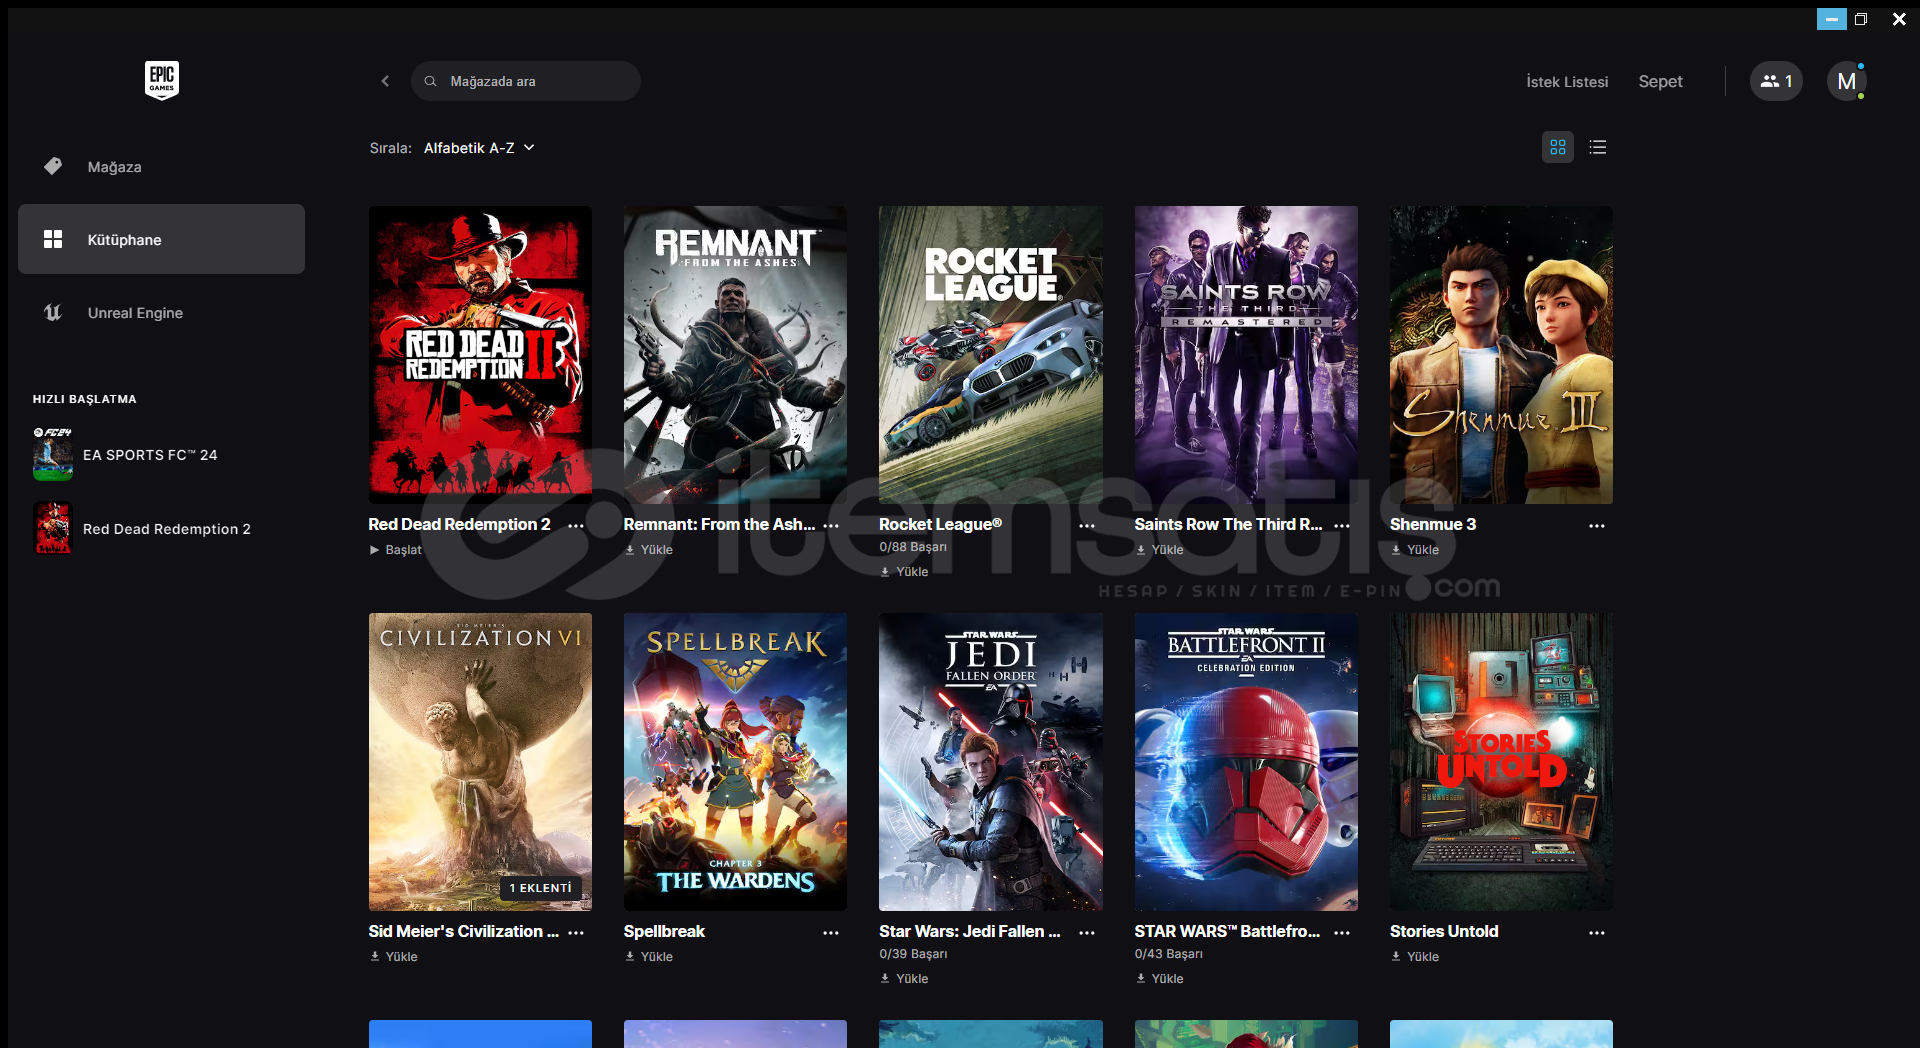Click Yükle under STAR WARS Battlefront
The height and width of the screenshot is (1048, 1920).
pyautogui.click(x=1160, y=979)
